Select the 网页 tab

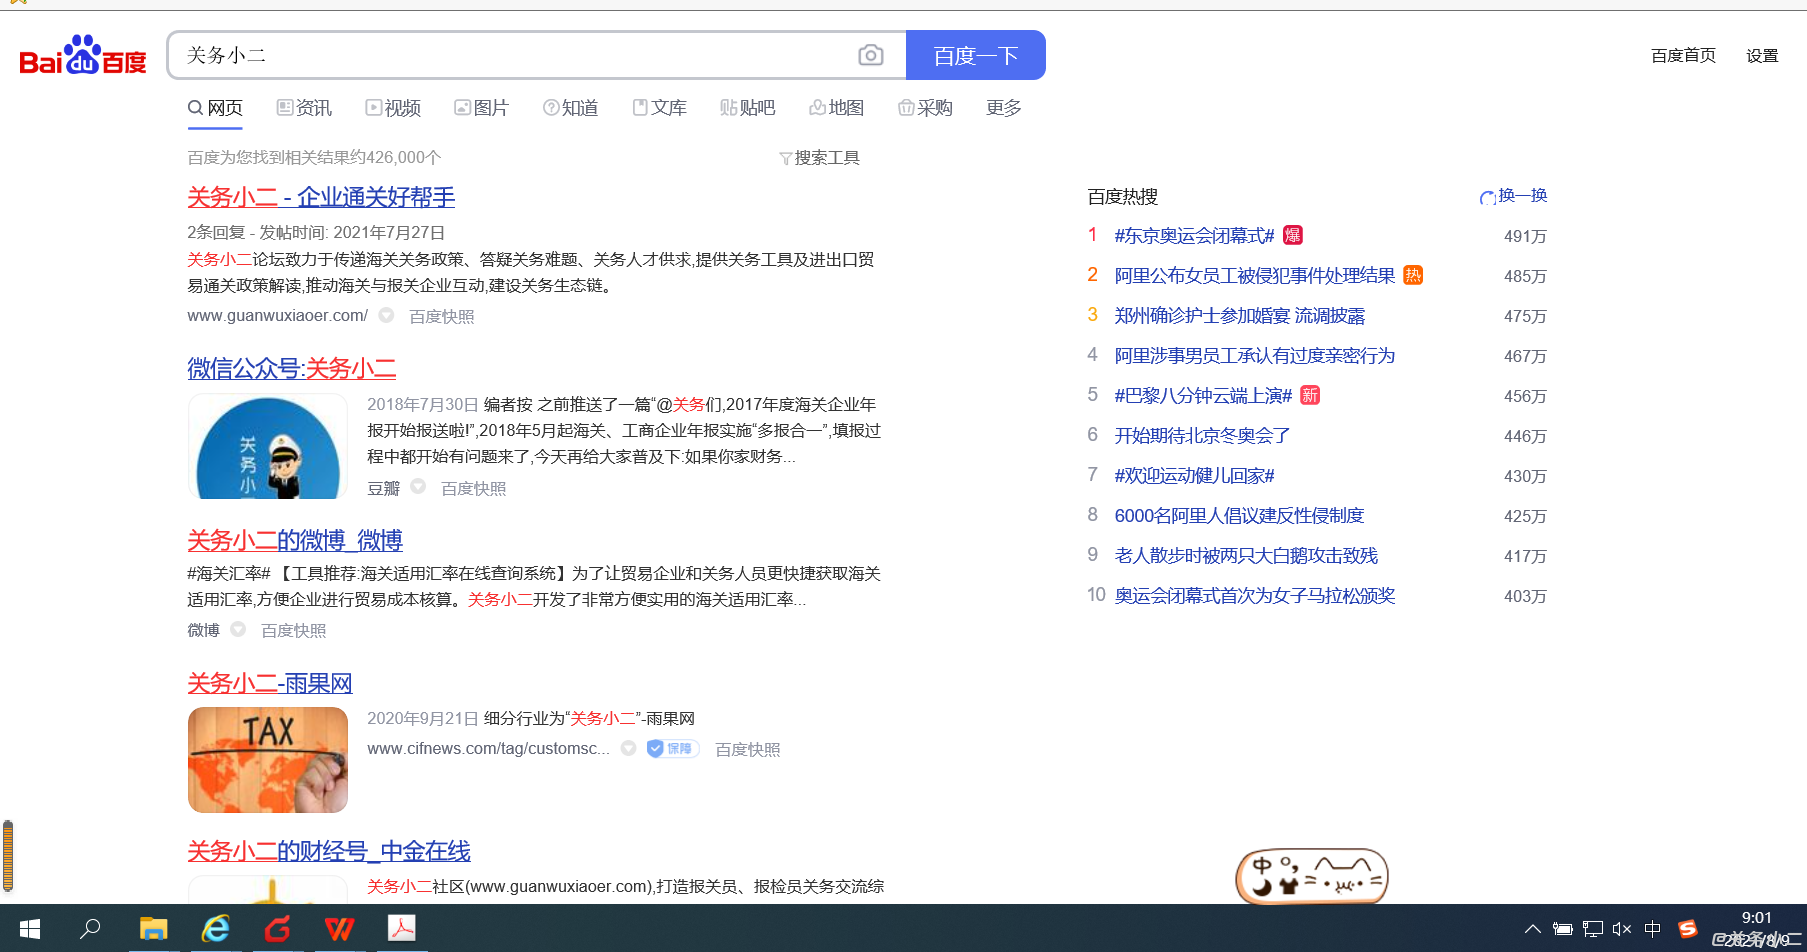pyautogui.click(x=215, y=108)
